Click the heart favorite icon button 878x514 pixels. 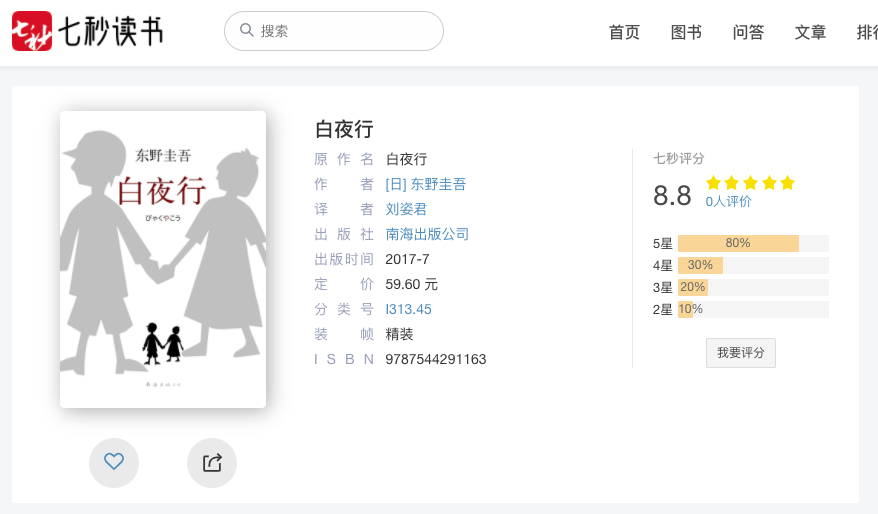tap(114, 462)
